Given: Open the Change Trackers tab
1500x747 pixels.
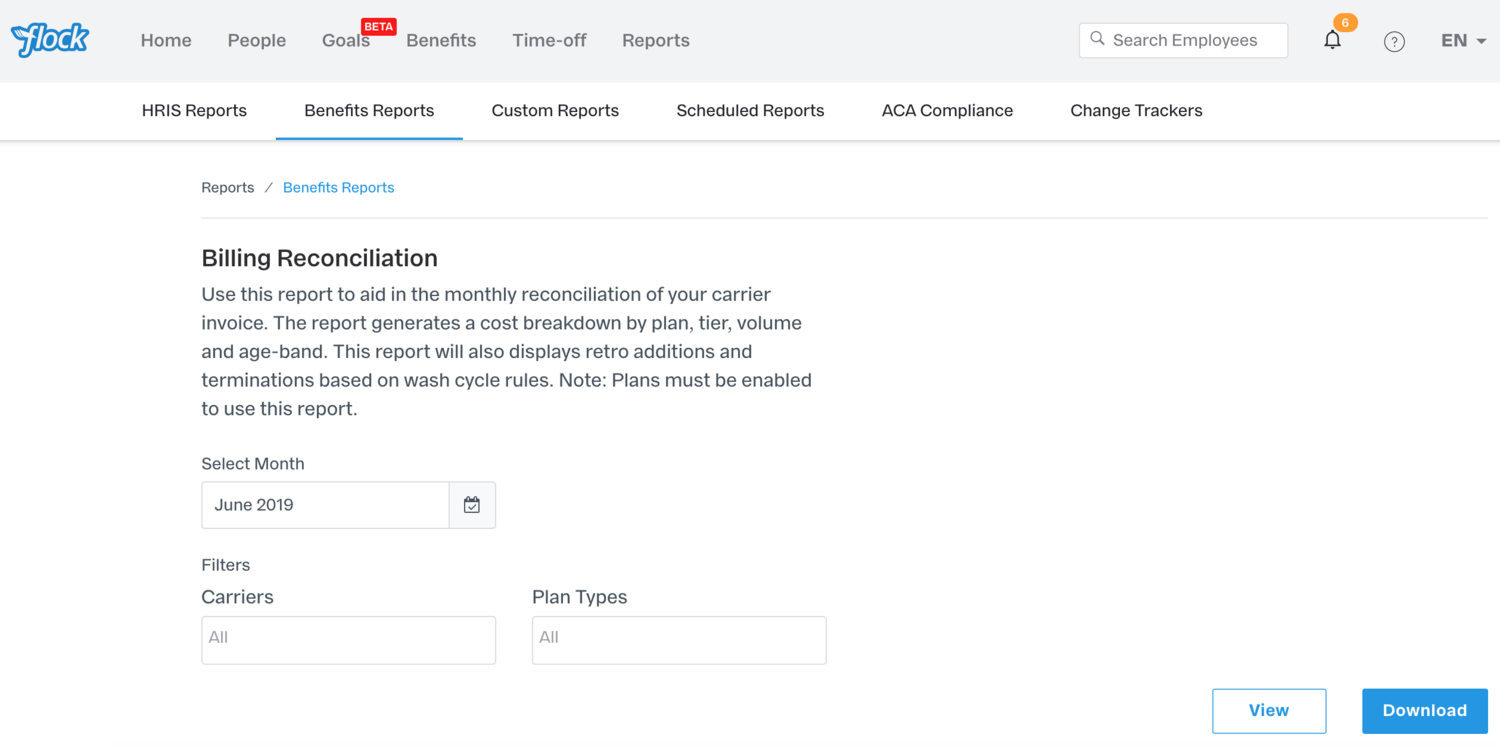Looking at the screenshot, I should click(1136, 111).
